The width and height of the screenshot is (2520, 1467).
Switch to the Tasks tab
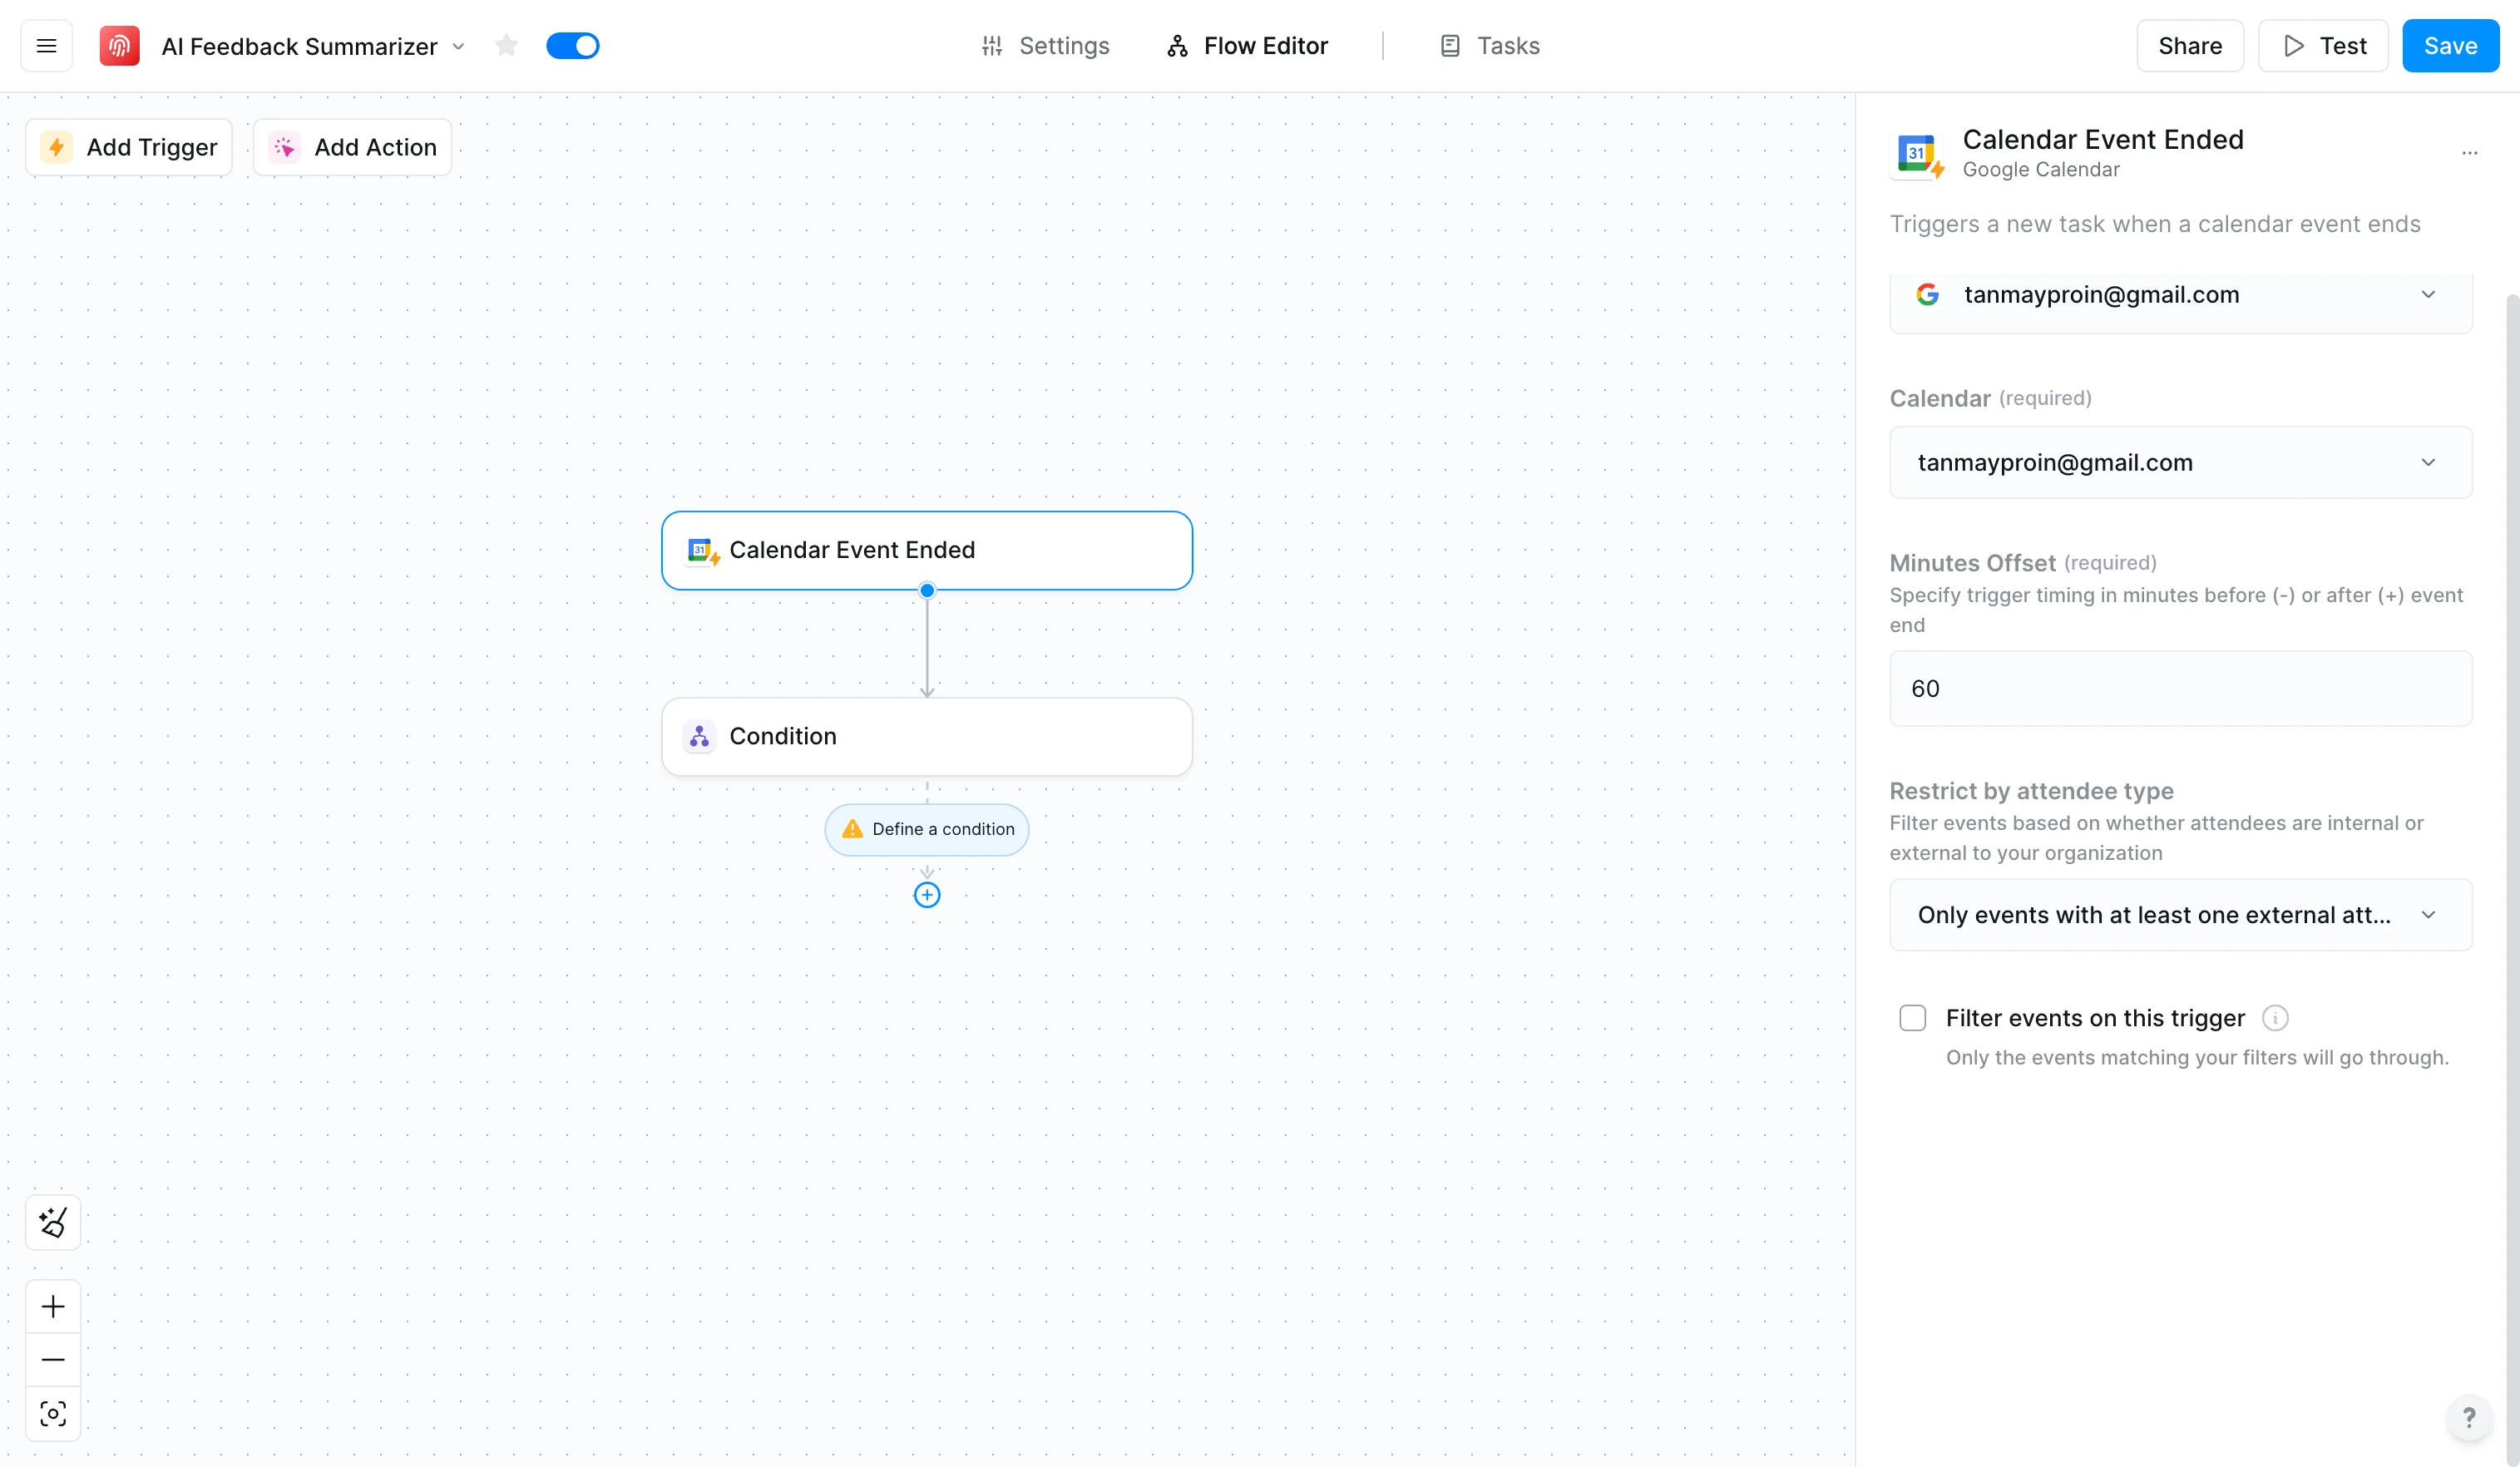(x=1490, y=46)
